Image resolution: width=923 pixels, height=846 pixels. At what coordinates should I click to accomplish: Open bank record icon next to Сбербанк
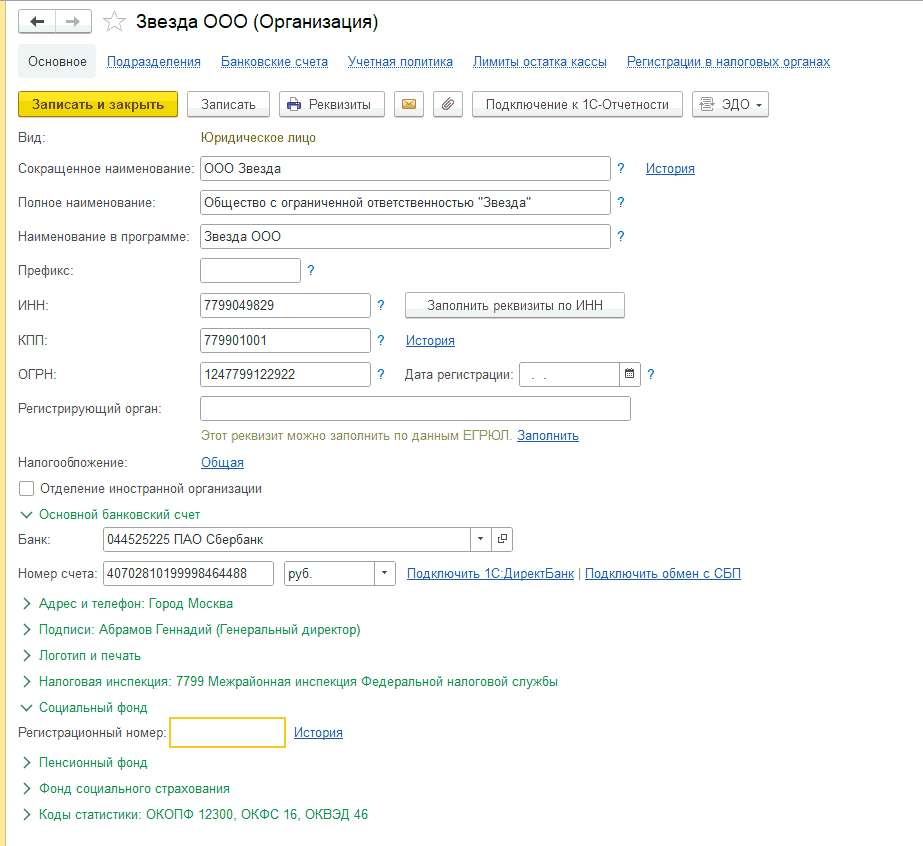pos(502,539)
